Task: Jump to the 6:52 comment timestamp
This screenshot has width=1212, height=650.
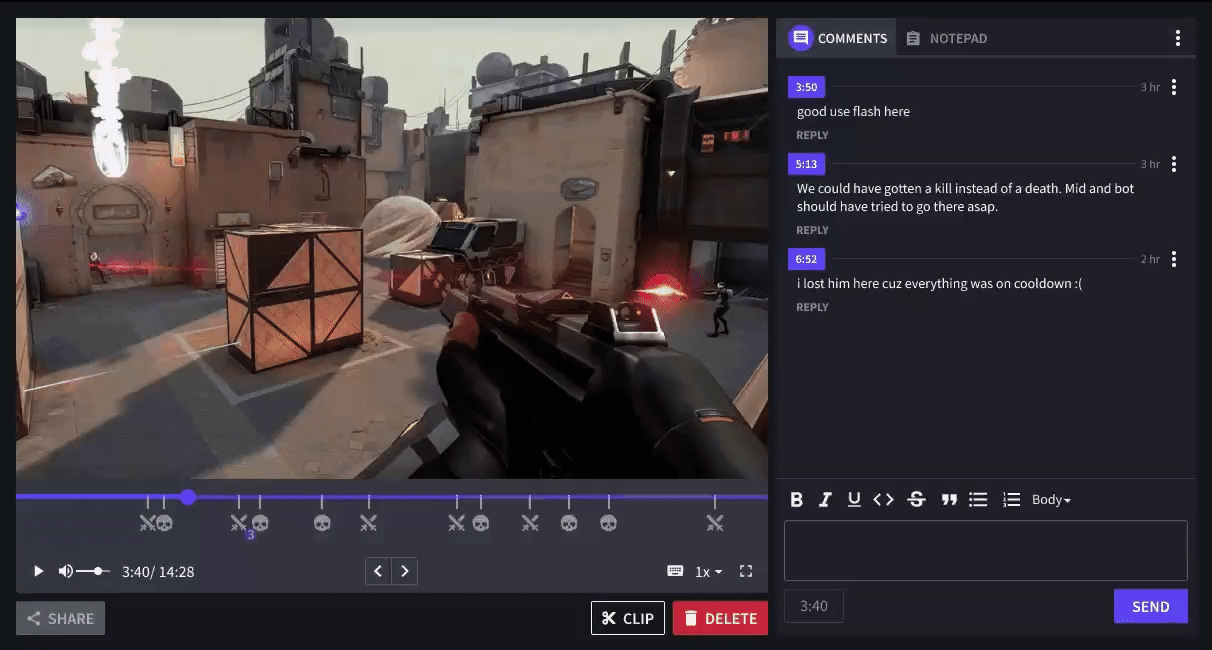Action: [x=806, y=259]
